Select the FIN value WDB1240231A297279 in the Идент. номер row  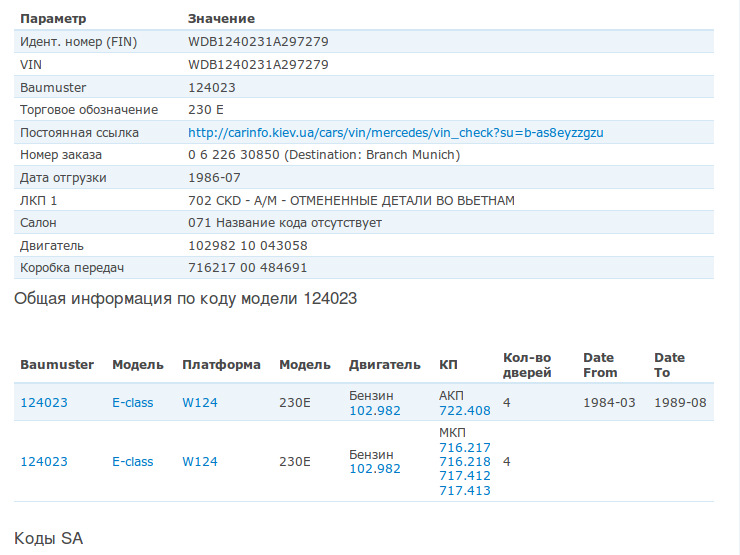tap(258, 42)
